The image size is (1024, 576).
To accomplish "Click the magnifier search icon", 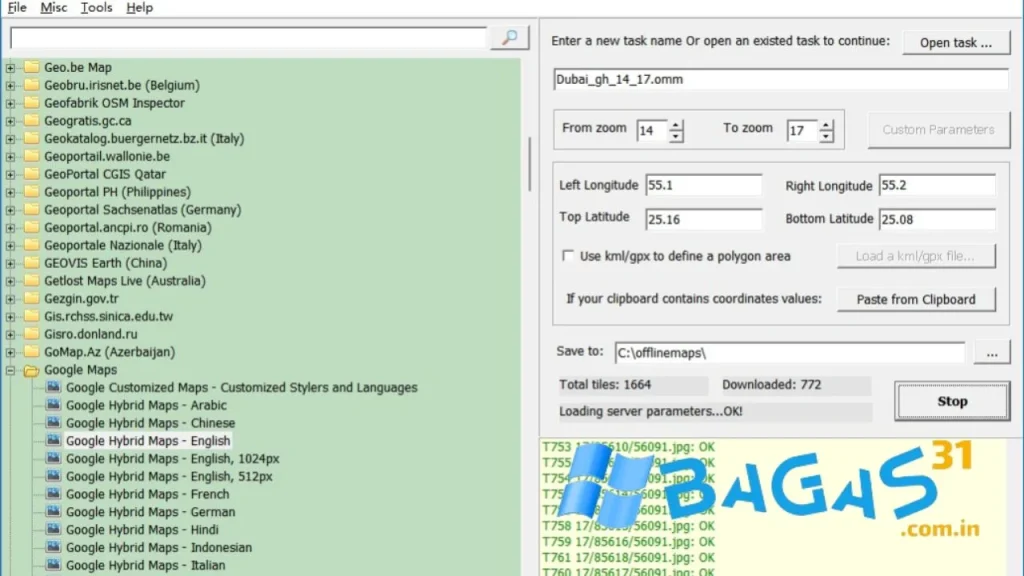I will (x=510, y=38).
